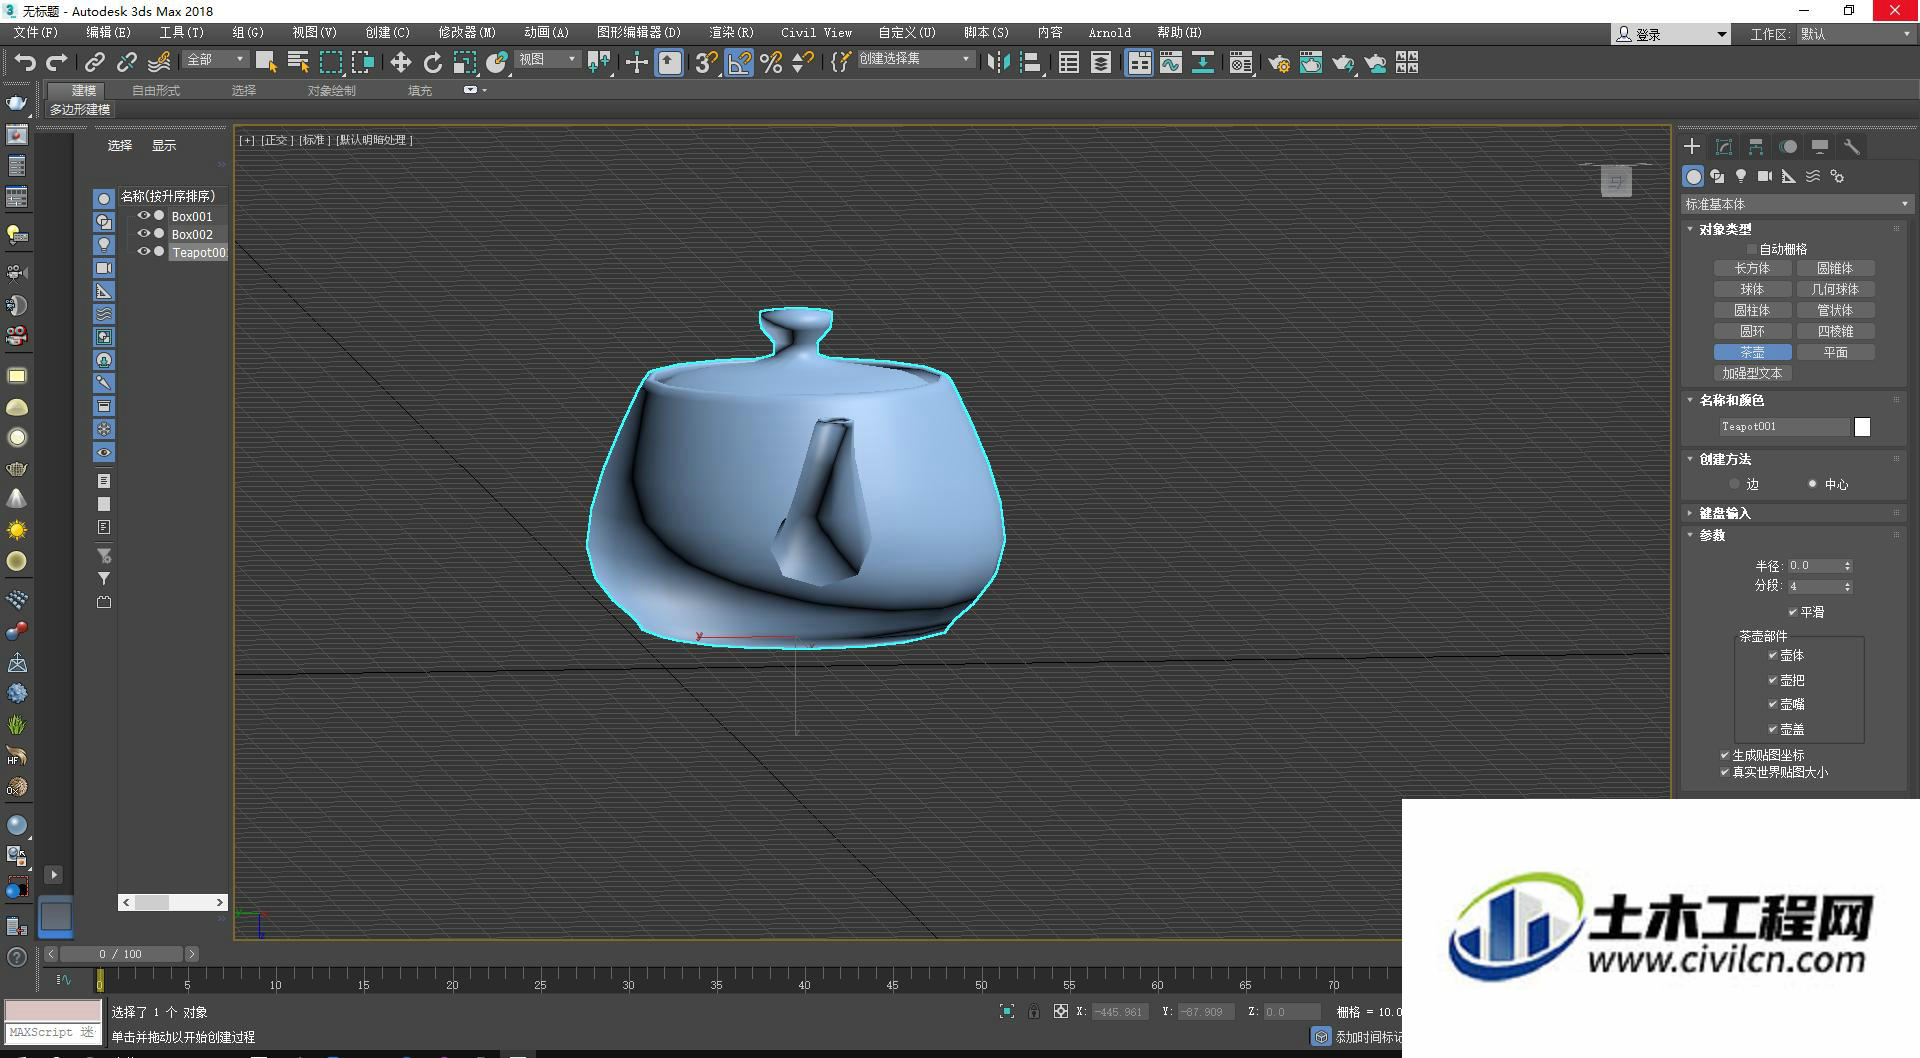Click the 加强型文本 object button
1920x1058 pixels.
1752,373
